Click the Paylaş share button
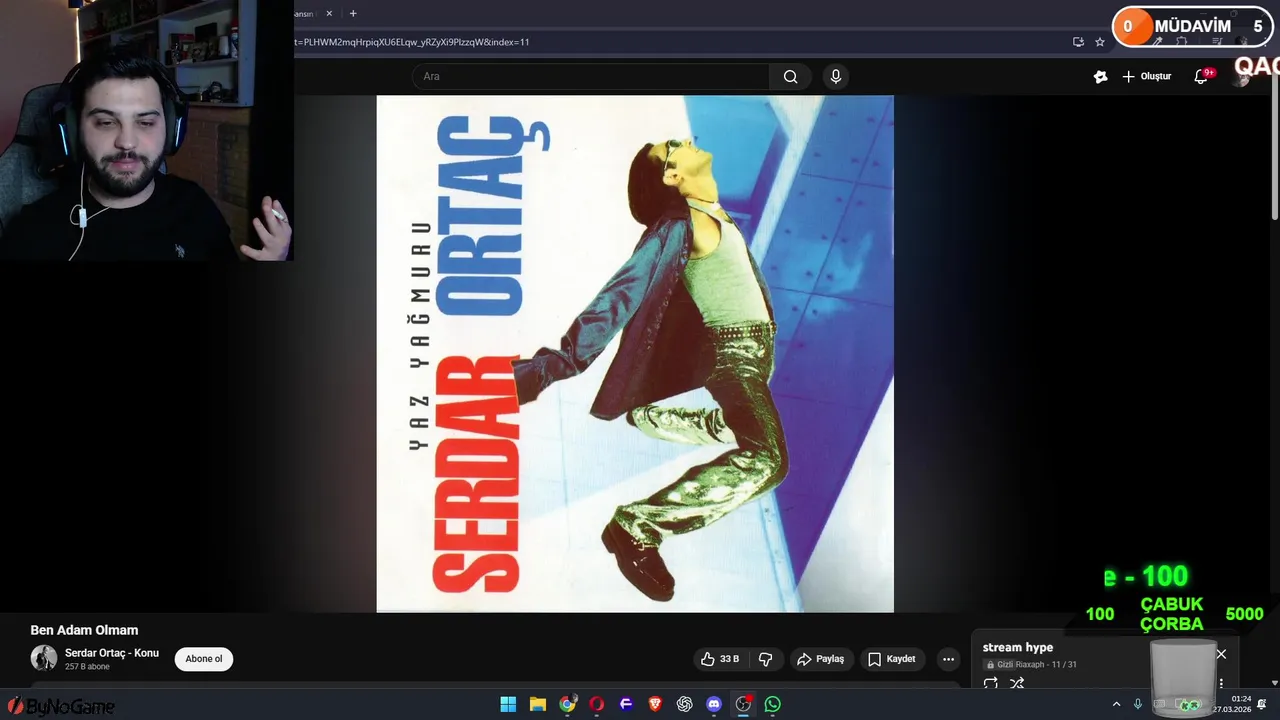 [x=820, y=659]
